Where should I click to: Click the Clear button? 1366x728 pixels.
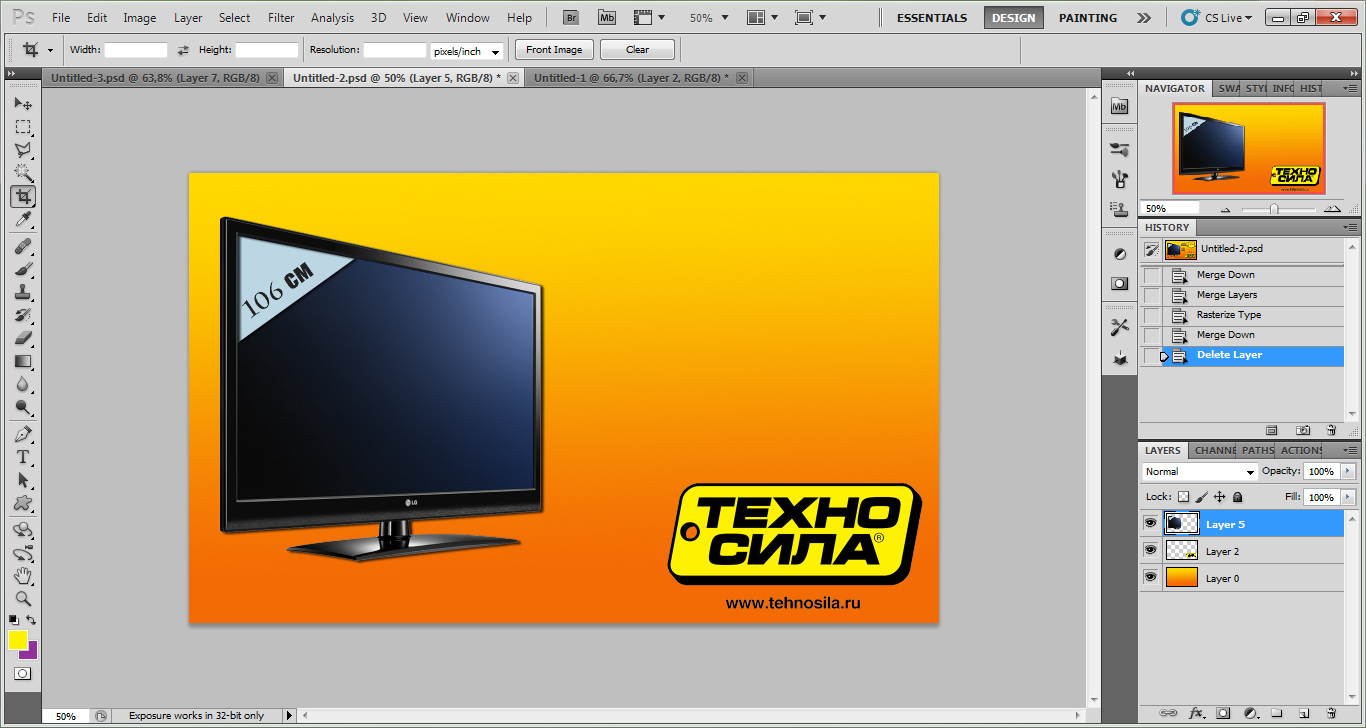pos(637,49)
